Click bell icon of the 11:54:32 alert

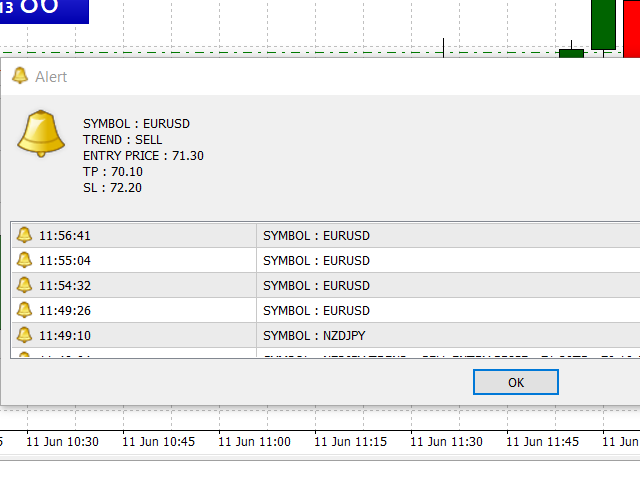[25, 285]
